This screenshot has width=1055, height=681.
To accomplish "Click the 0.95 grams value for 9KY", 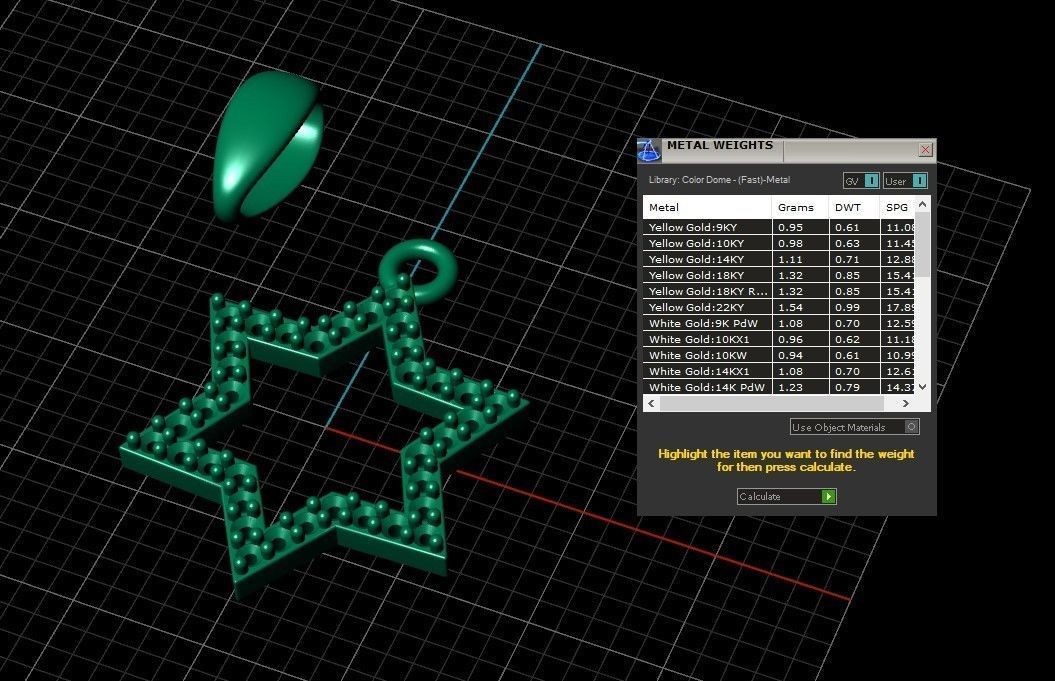I will pos(791,227).
